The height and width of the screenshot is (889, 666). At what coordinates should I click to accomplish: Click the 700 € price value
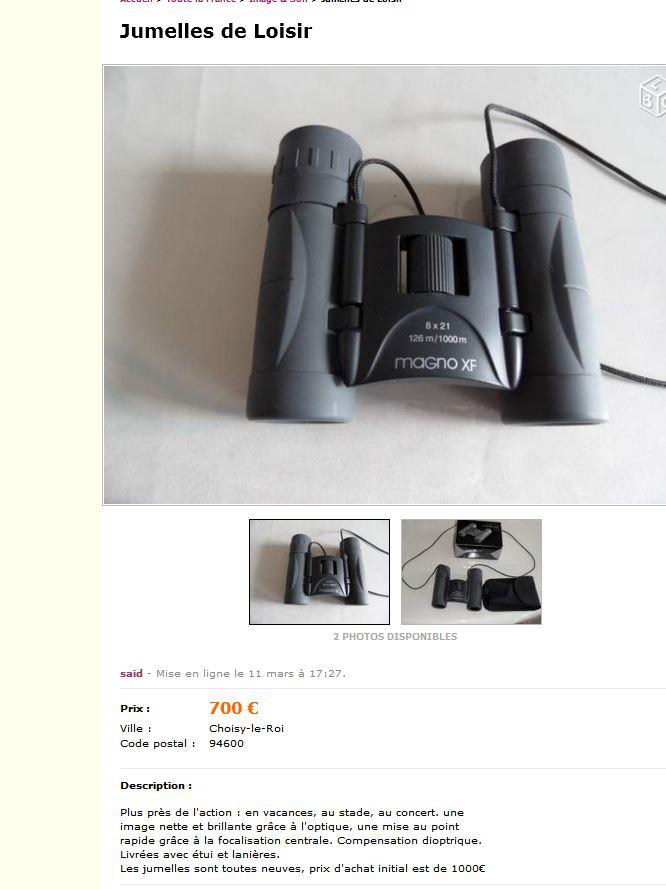point(234,708)
